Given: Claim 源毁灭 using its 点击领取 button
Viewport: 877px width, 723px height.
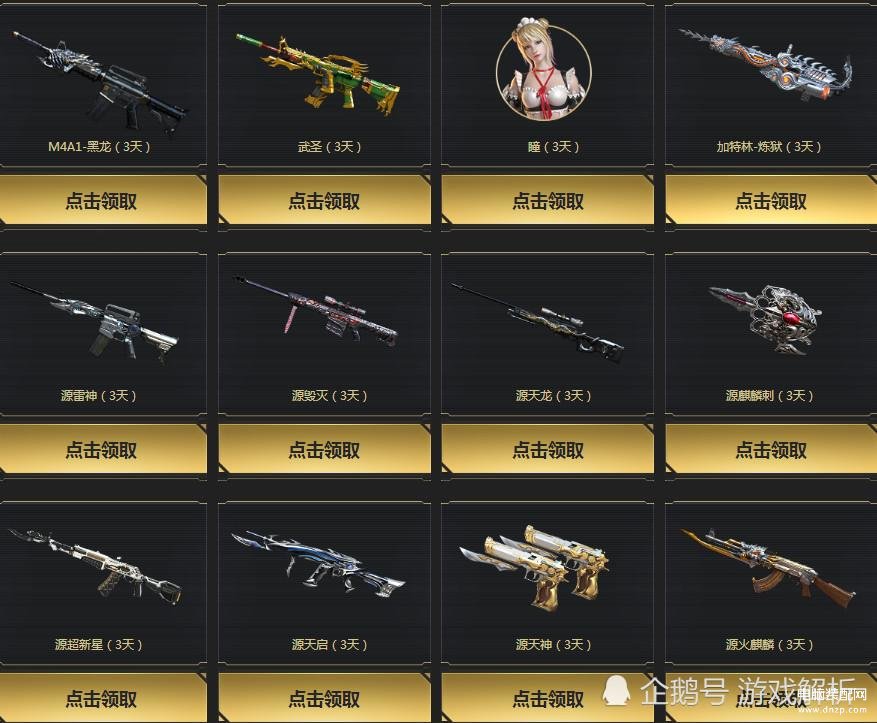Looking at the screenshot, I should [324, 449].
